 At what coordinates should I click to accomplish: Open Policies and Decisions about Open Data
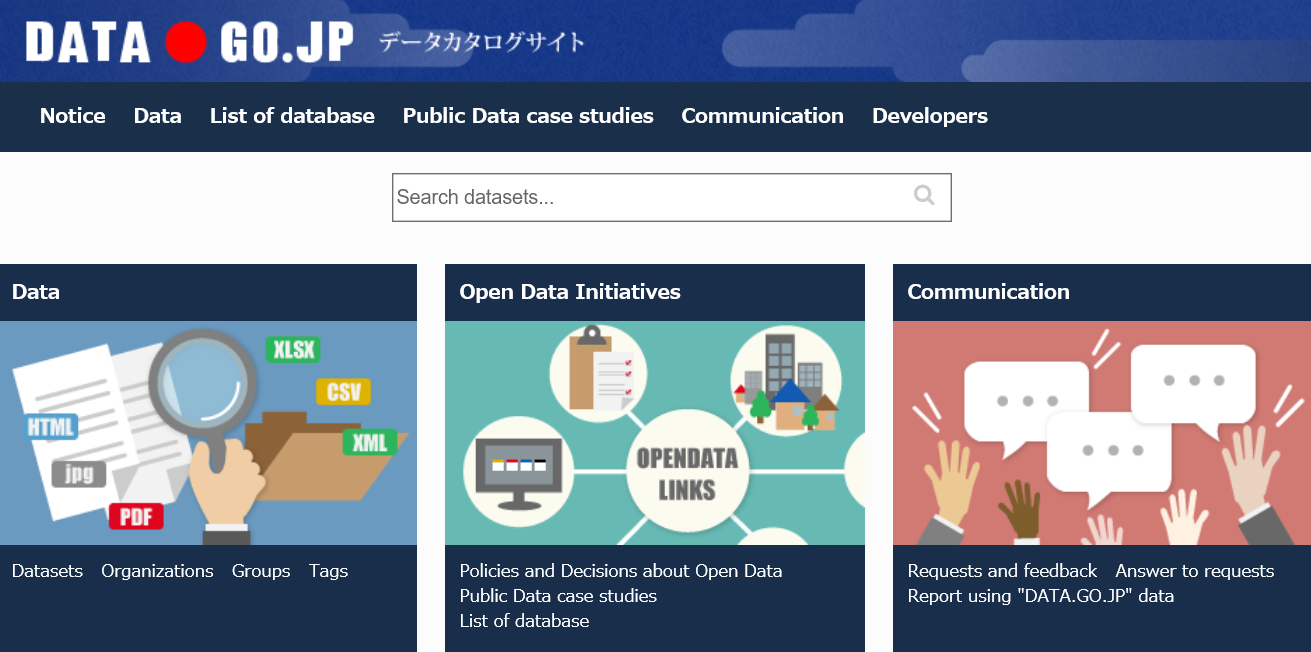pos(621,571)
